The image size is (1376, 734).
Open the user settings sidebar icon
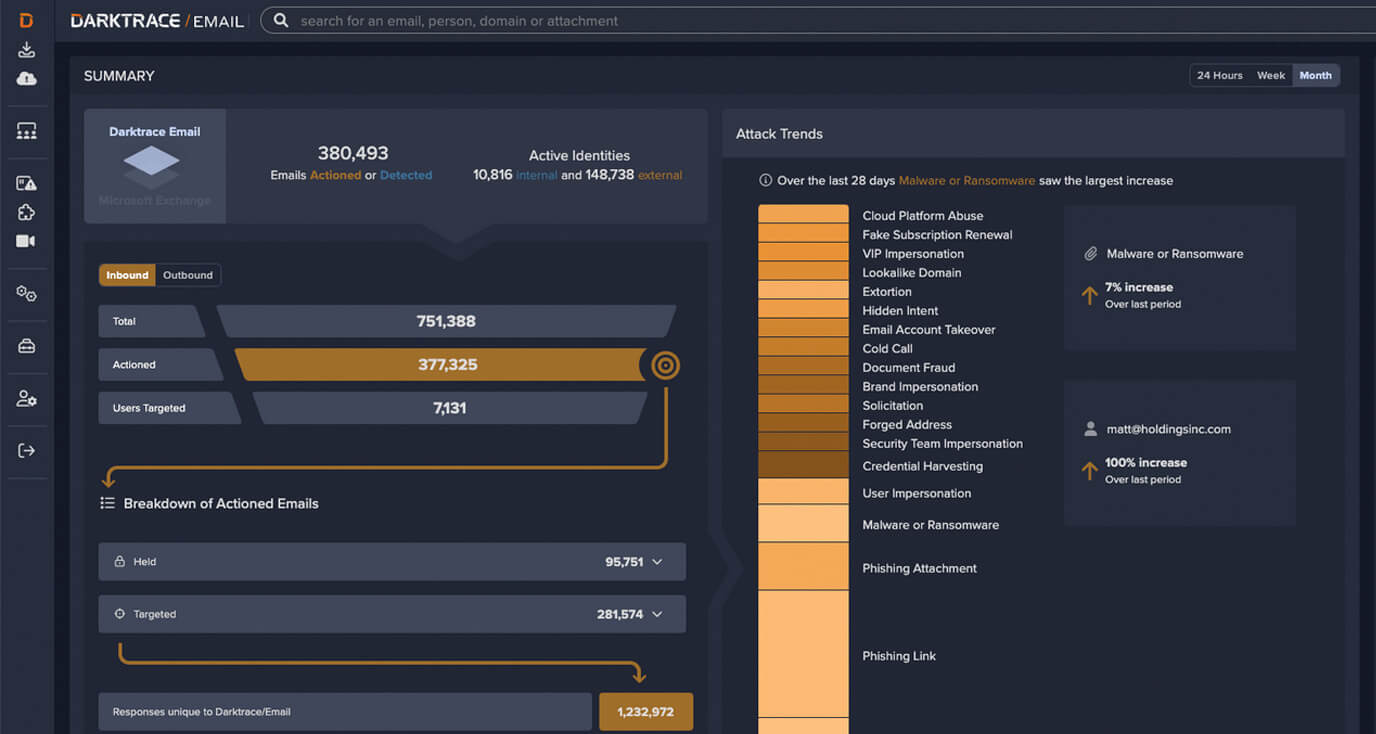coord(26,398)
